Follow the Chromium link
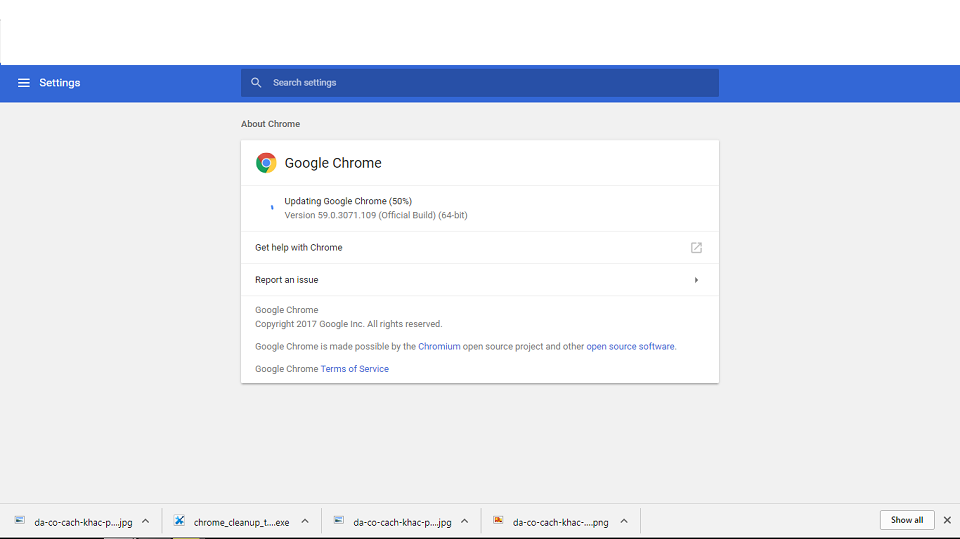The image size is (960, 539). coord(439,347)
